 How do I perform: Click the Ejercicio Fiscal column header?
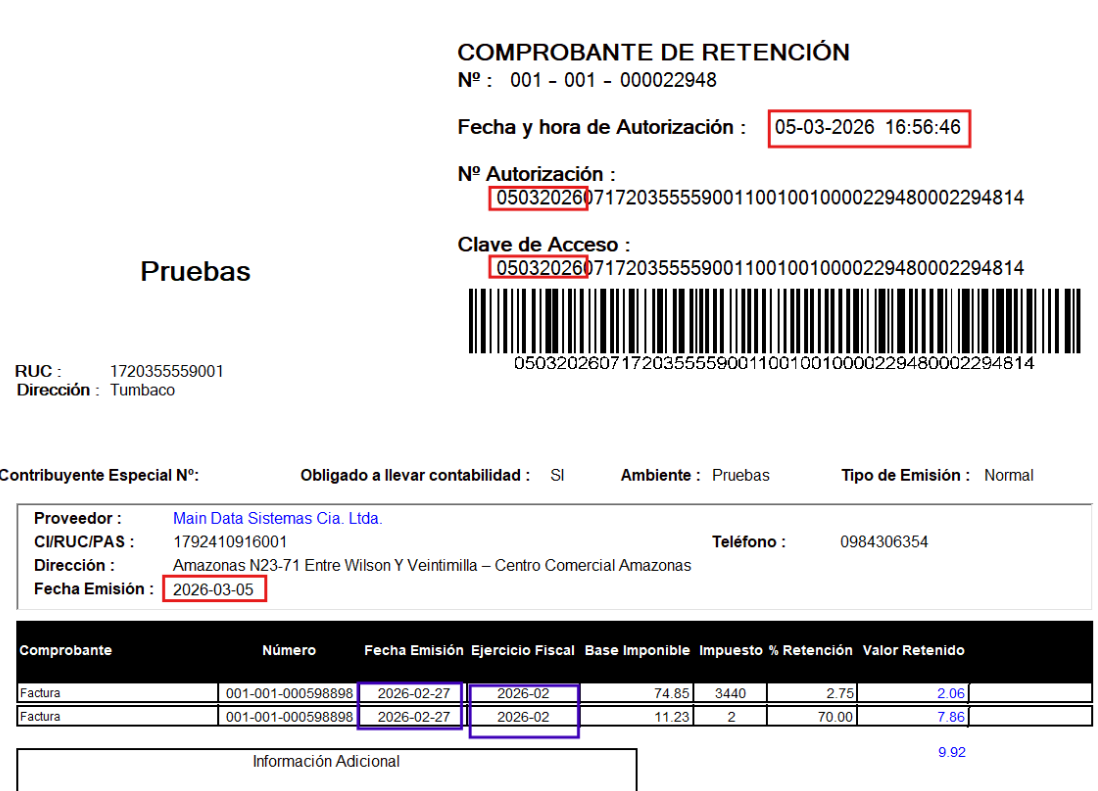click(x=523, y=651)
